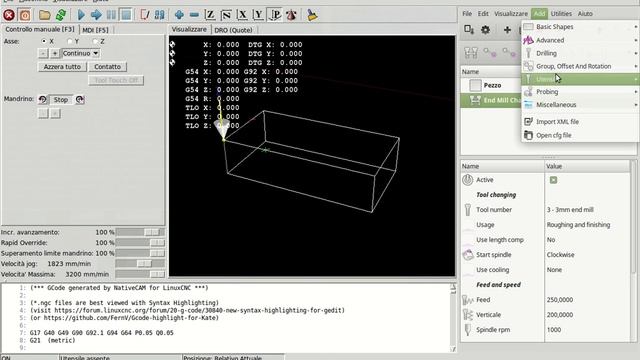Expand the Advanced submenu
The image size is (640, 360).
pyautogui.click(x=580, y=40)
